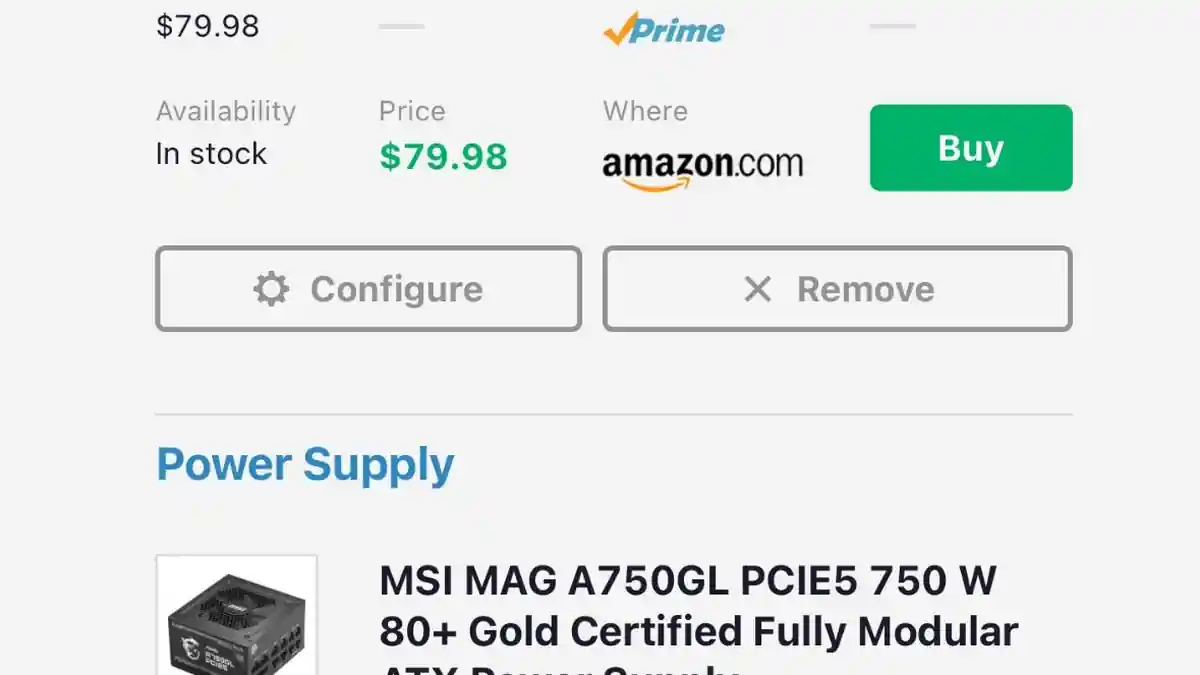
Task: Click the gear icon in Configure
Action: point(271,289)
